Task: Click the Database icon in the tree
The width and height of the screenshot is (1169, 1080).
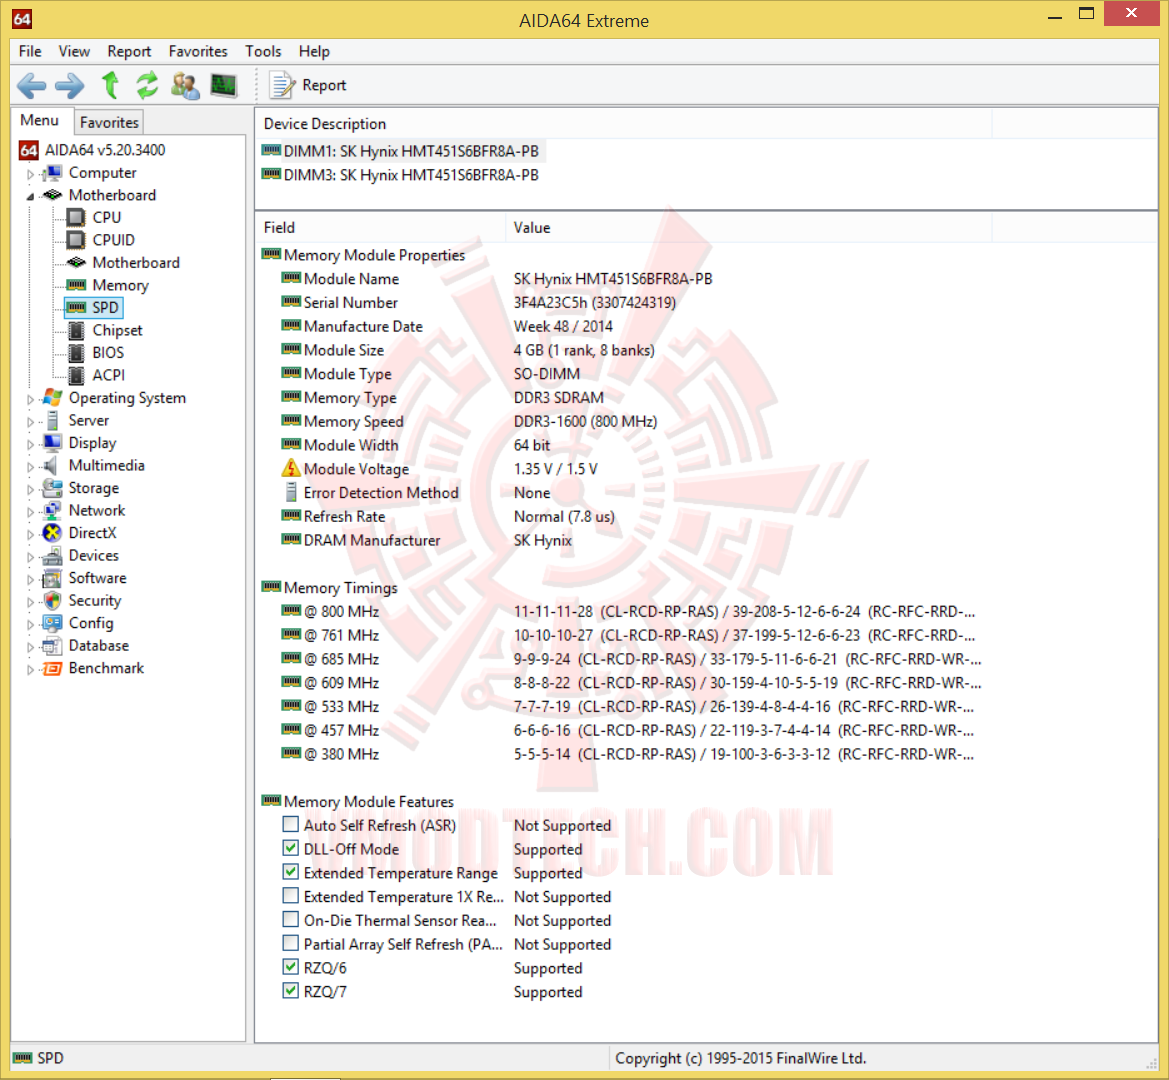Action: pyautogui.click(x=52, y=645)
